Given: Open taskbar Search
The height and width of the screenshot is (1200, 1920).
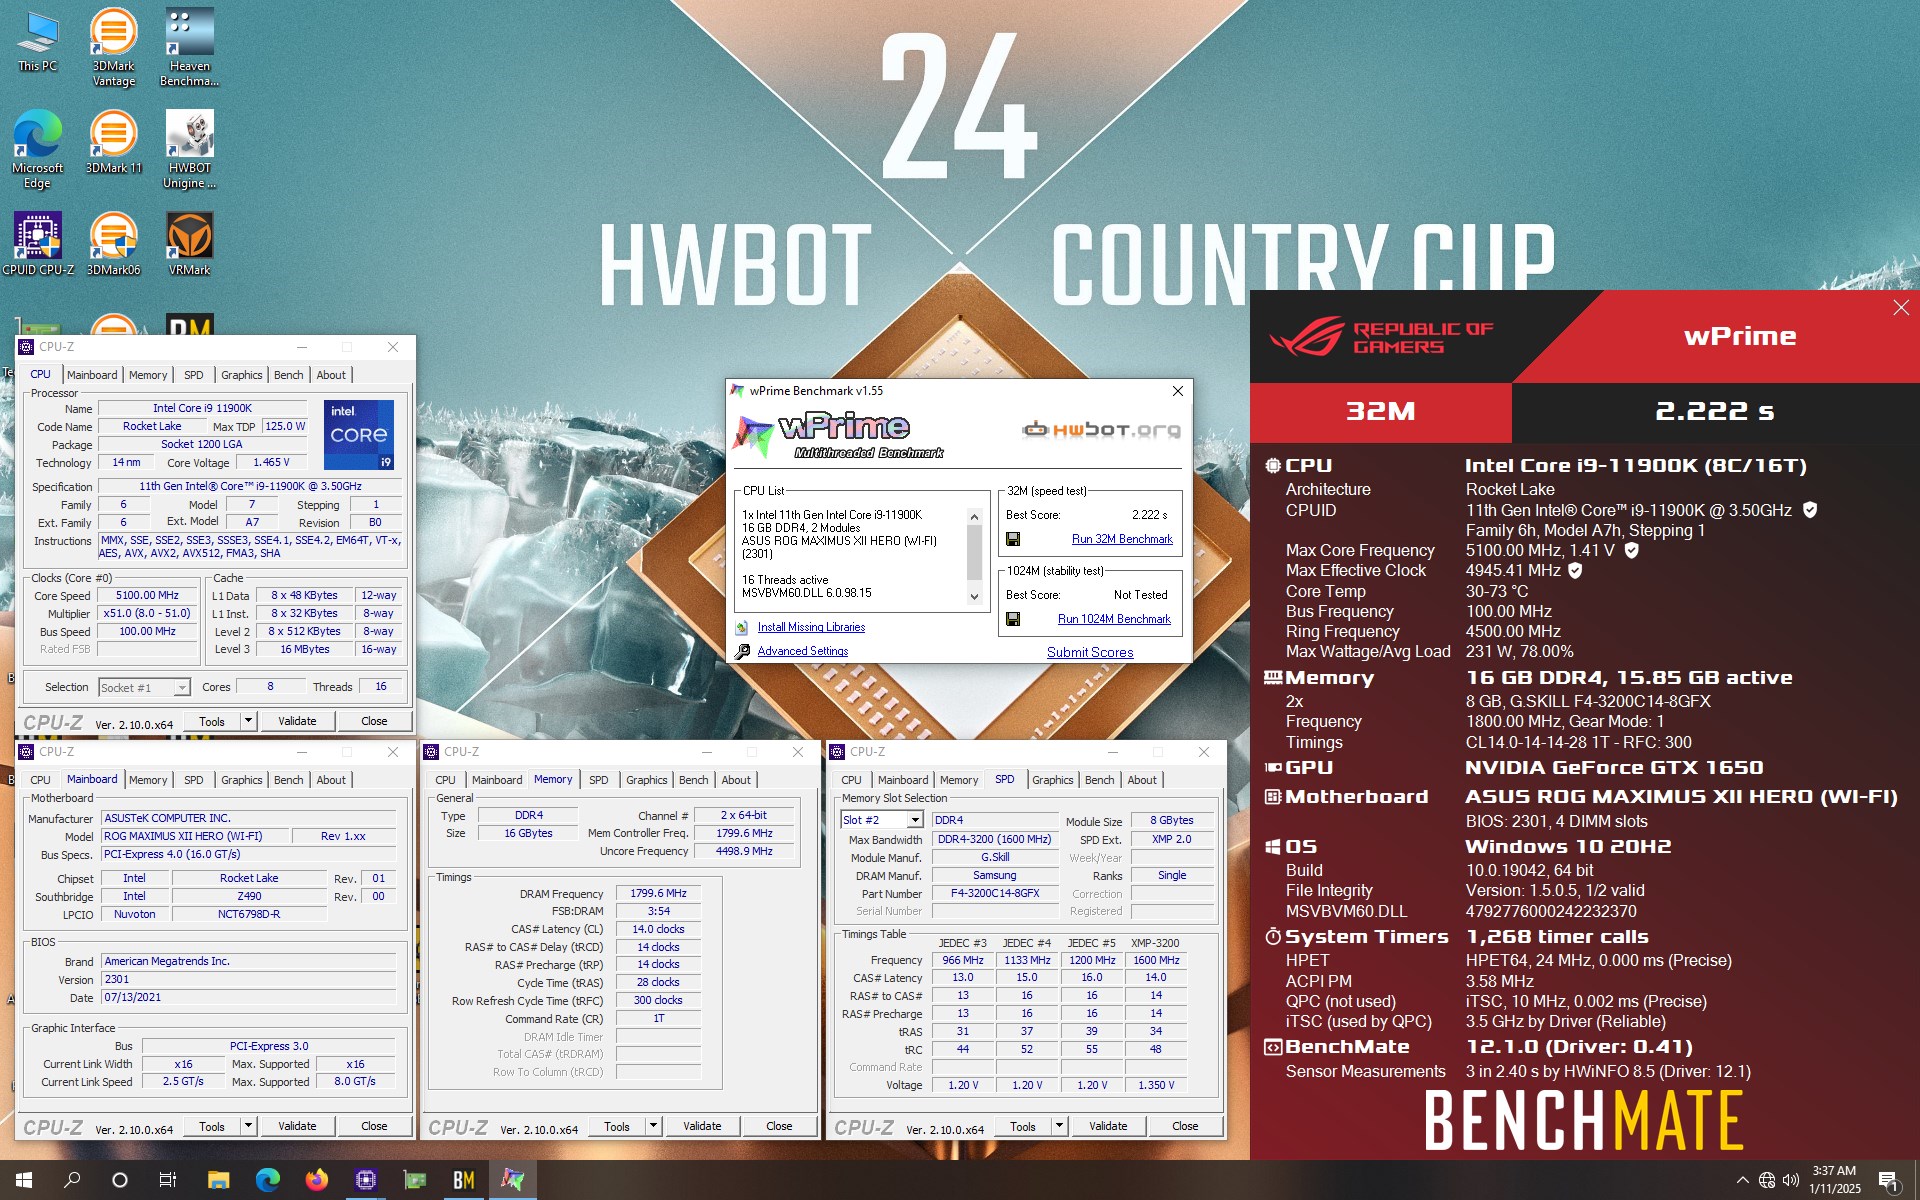Looking at the screenshot, I should tap(72, 1180).
